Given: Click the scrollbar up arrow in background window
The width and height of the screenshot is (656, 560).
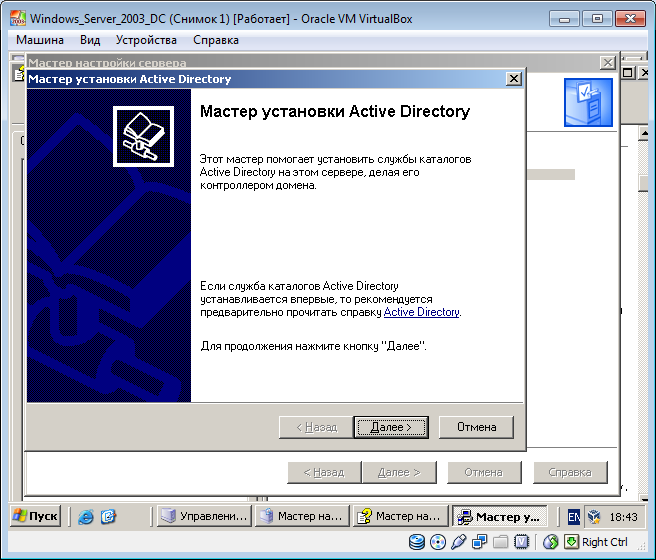Looking at the screenshot, I should coord(644,133).
